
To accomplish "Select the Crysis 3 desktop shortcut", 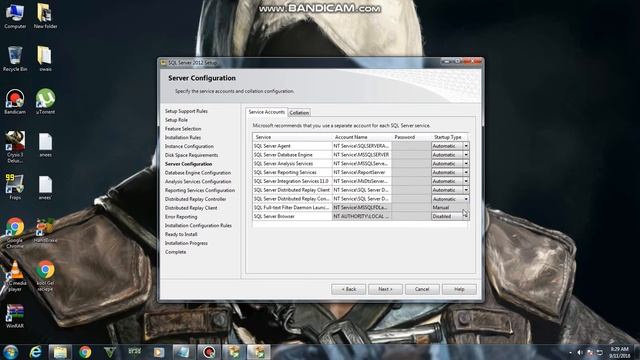I will pos(15,147).
